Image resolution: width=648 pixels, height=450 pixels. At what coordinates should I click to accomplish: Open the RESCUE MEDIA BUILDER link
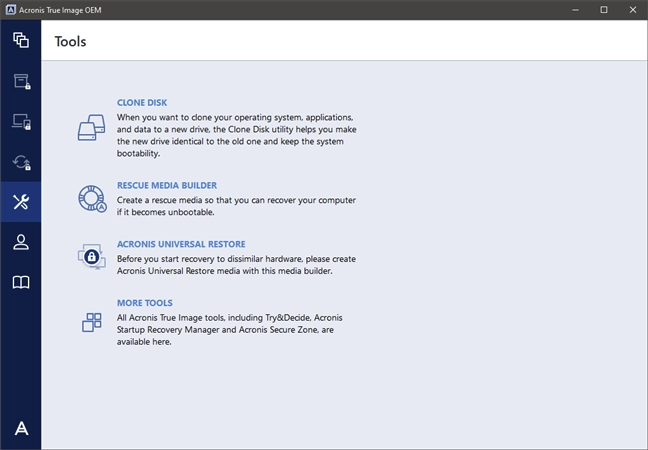point(167,186)
